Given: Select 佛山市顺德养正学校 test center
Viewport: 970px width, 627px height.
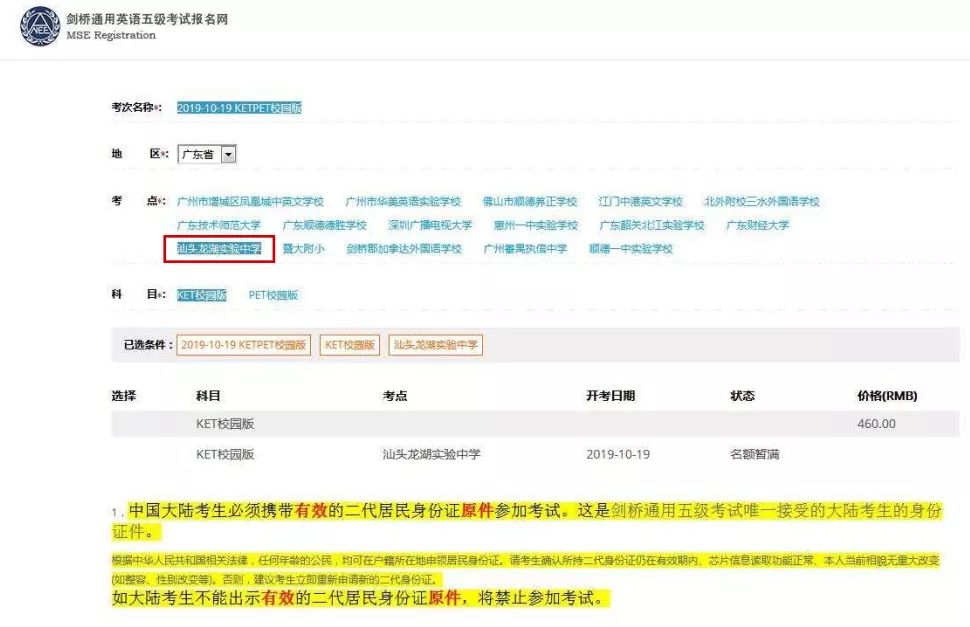Looking at the screenshot, I should pos(530,202).
